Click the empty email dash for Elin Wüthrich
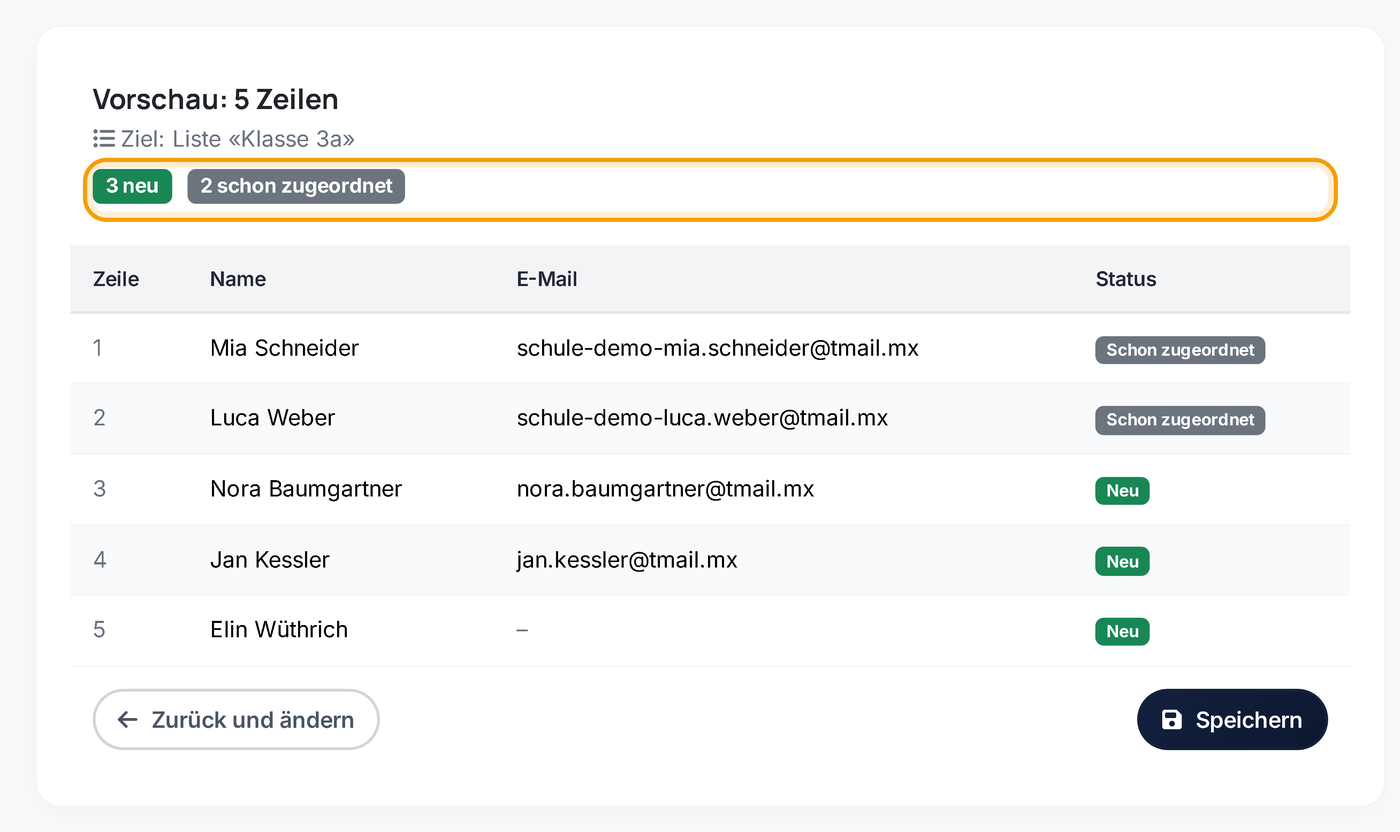The height and width of the screenshot is (832, 1400). 523,630
